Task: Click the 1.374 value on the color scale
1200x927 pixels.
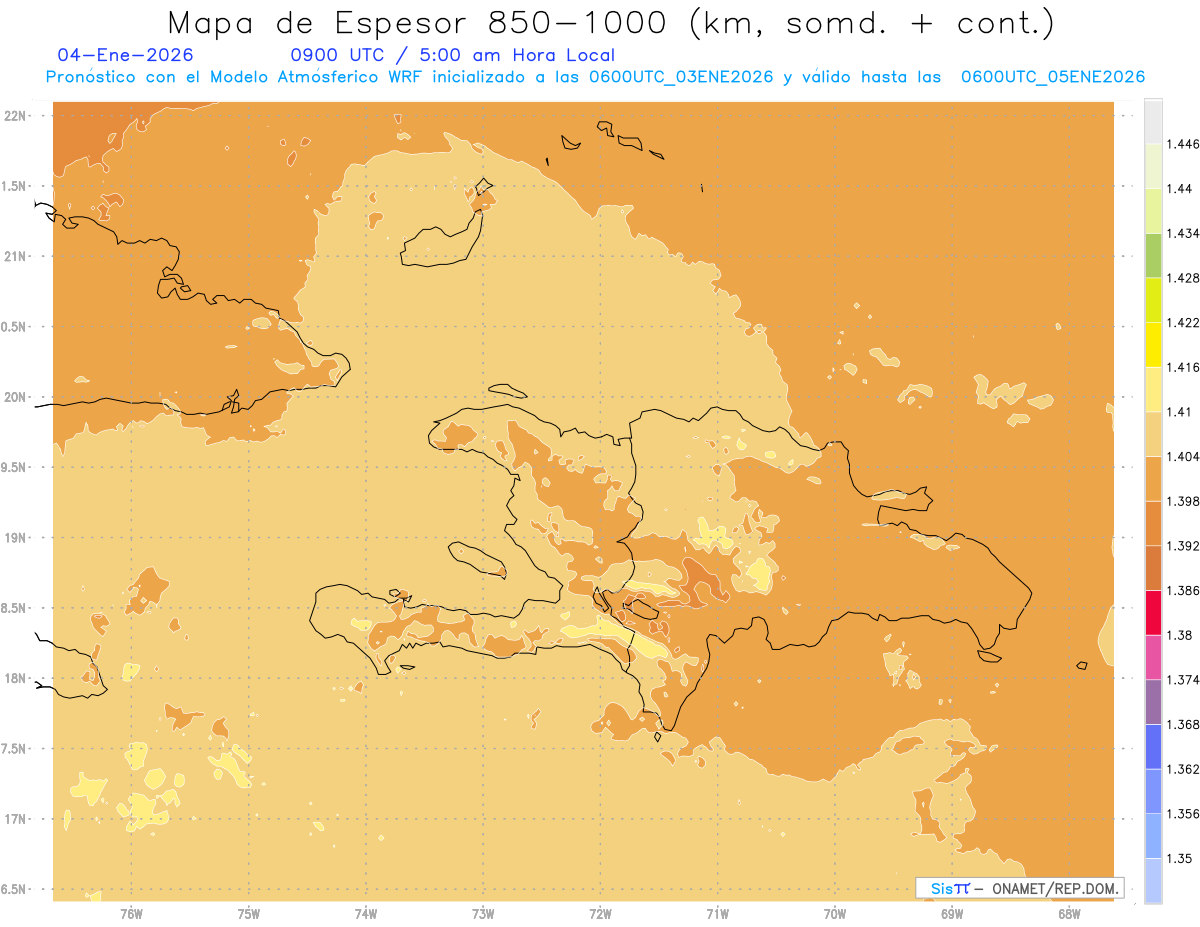Action: tap(1182, 679)
